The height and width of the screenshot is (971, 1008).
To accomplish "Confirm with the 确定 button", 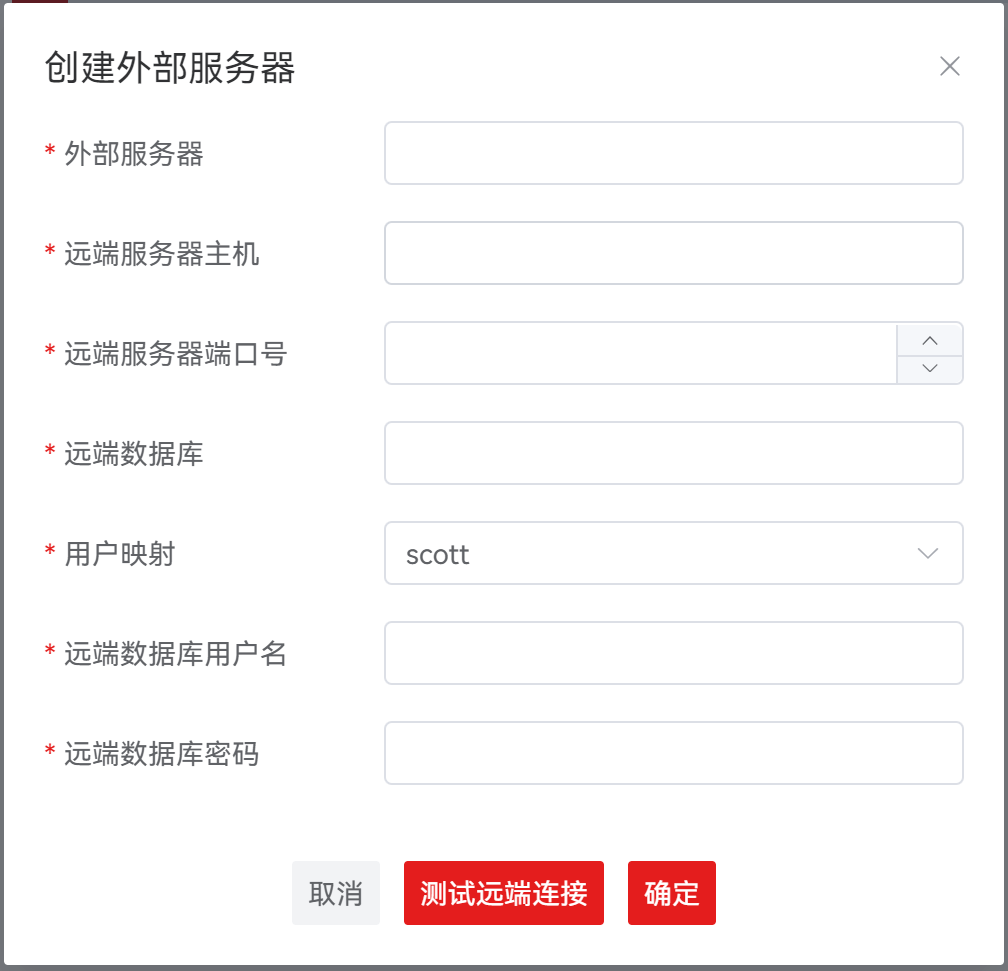I will [672, 893].
